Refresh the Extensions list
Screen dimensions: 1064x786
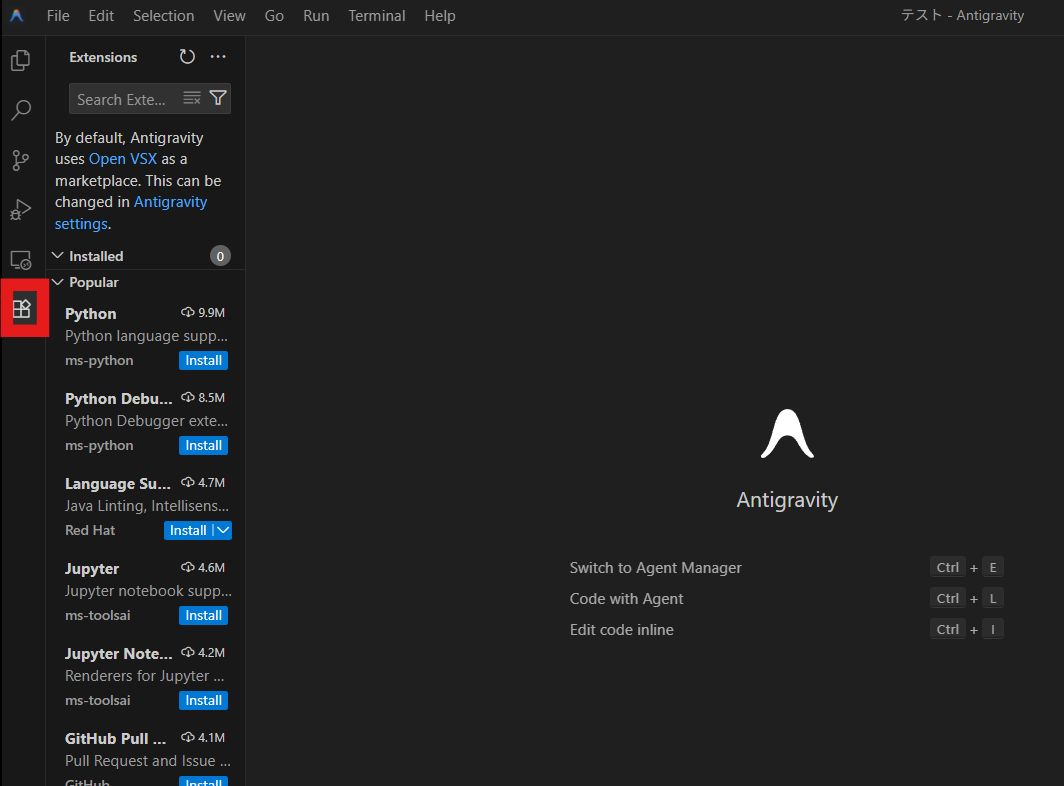point(187,57)
